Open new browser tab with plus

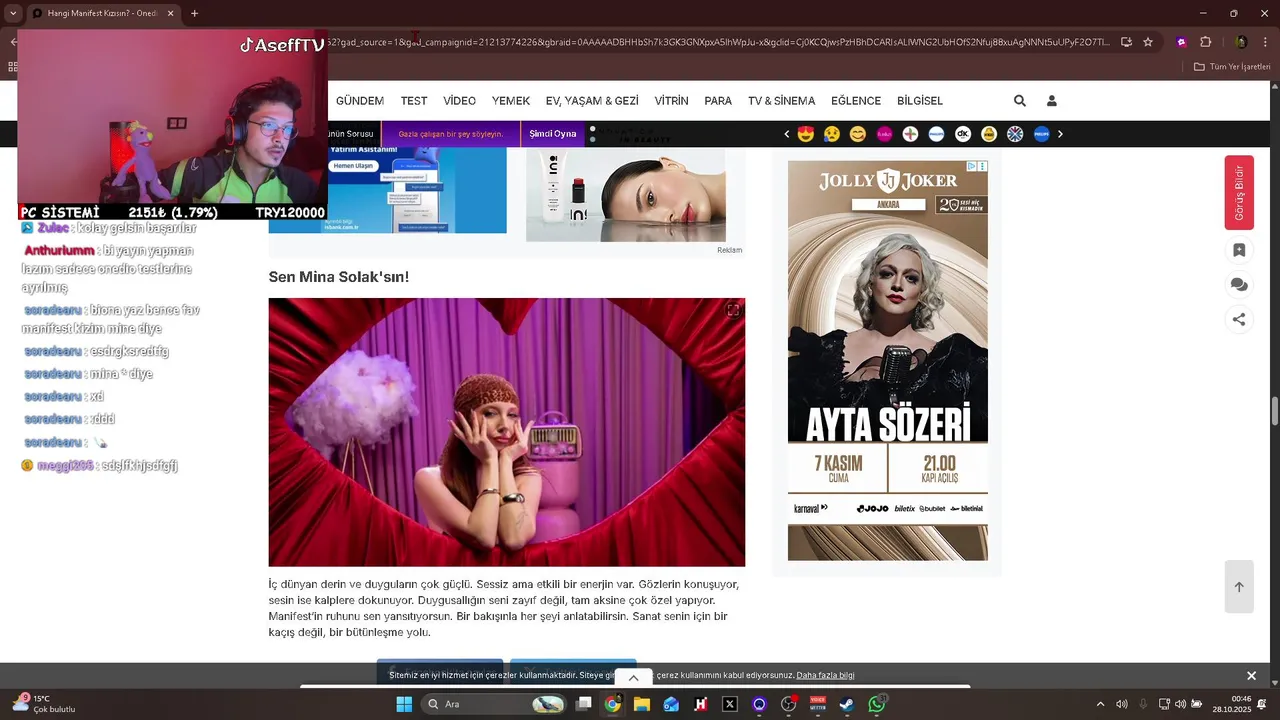coord(194,13)
